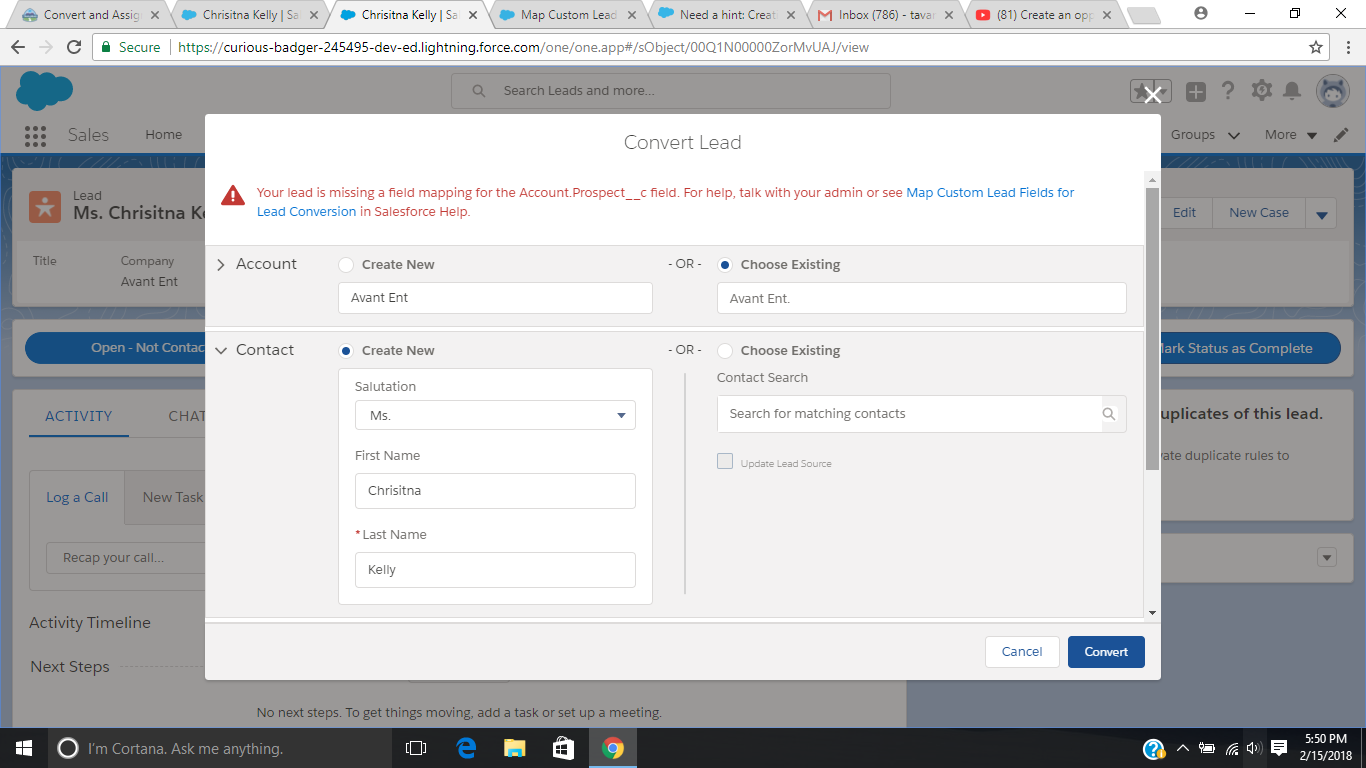Open File Explorer from the taskbar
This screenshot has width=1366, height=768.
coord(515,748)
